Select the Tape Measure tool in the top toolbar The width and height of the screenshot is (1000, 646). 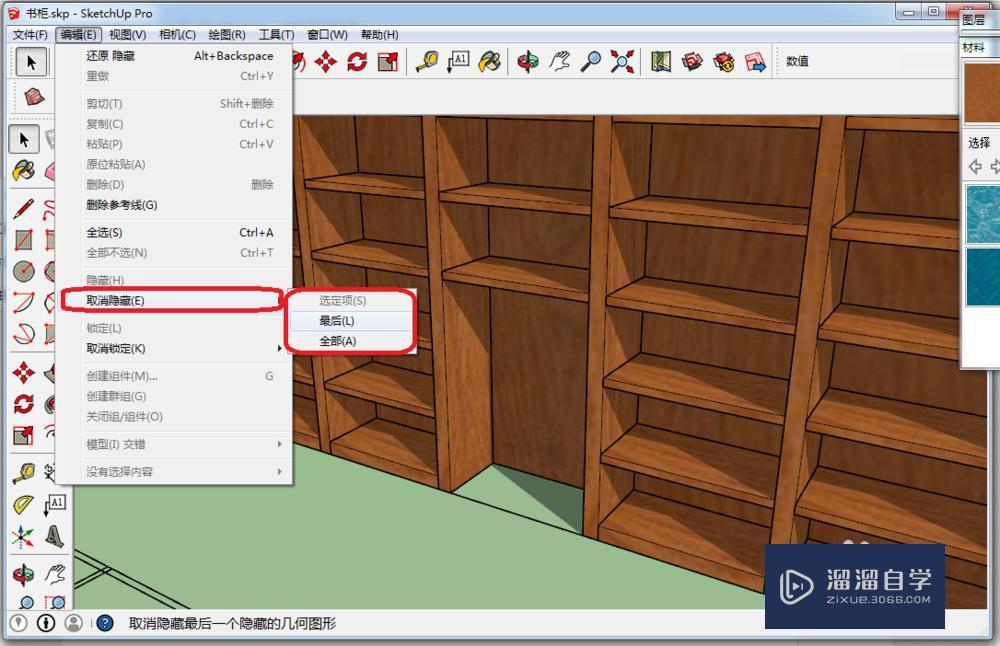[428, 62]
